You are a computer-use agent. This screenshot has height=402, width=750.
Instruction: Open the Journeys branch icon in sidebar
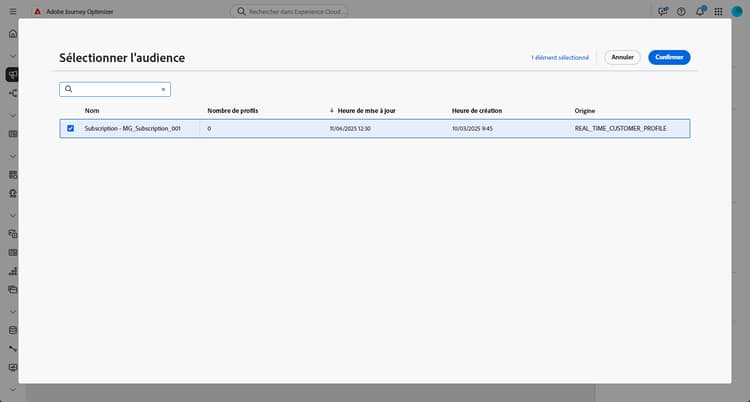13,93
